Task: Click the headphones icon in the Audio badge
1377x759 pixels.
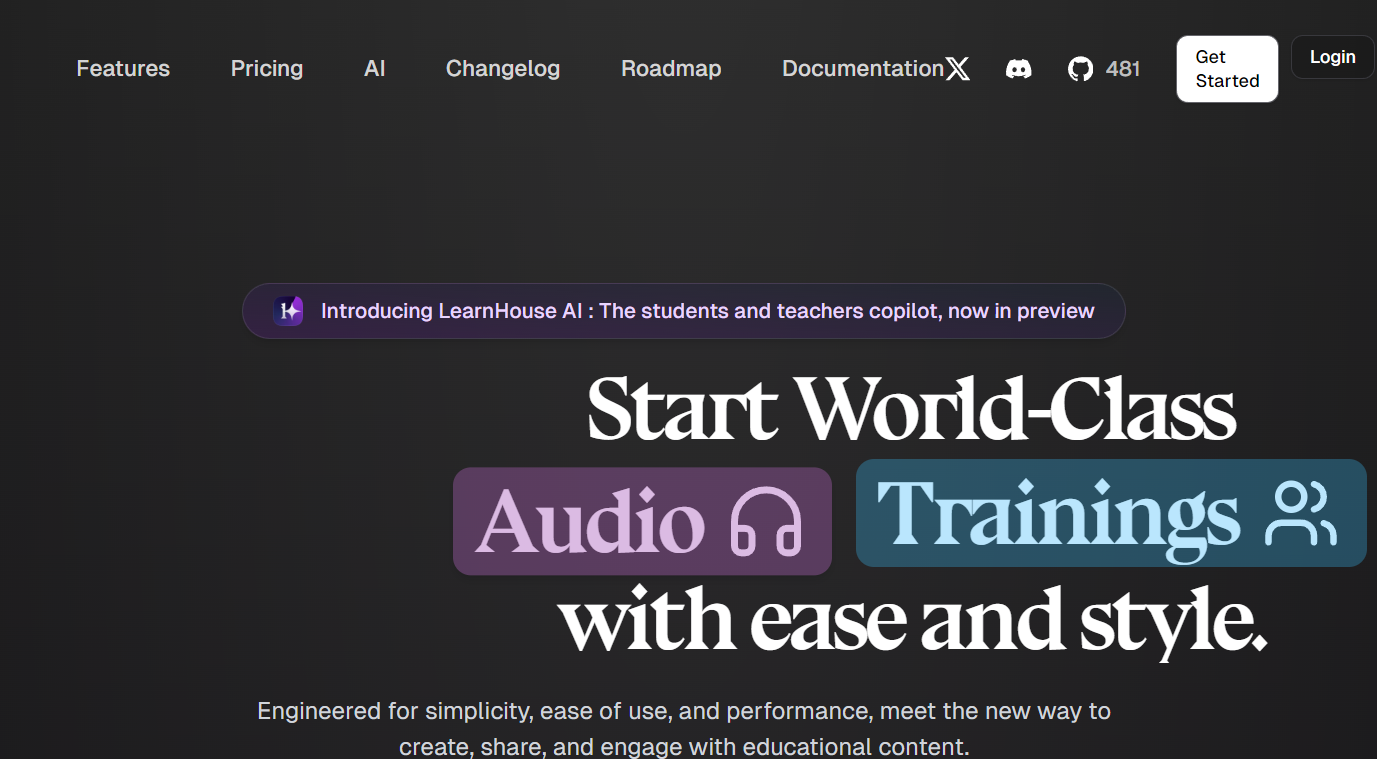Action: [764, 521]
